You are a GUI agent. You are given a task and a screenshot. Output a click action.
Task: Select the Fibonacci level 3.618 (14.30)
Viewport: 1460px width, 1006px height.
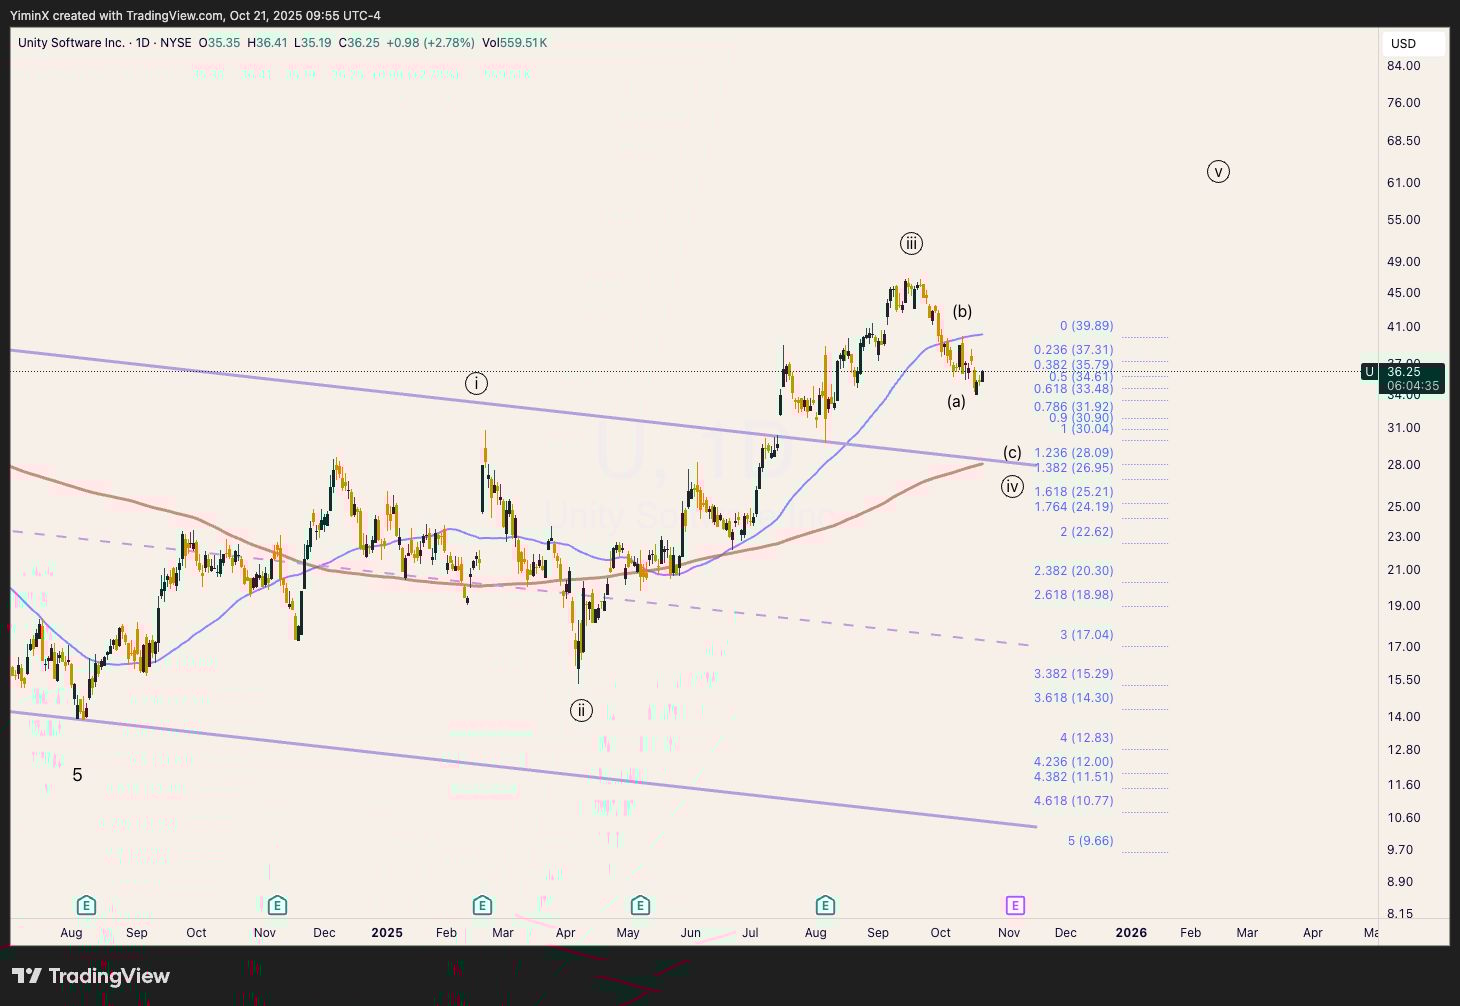(1073, 698)
